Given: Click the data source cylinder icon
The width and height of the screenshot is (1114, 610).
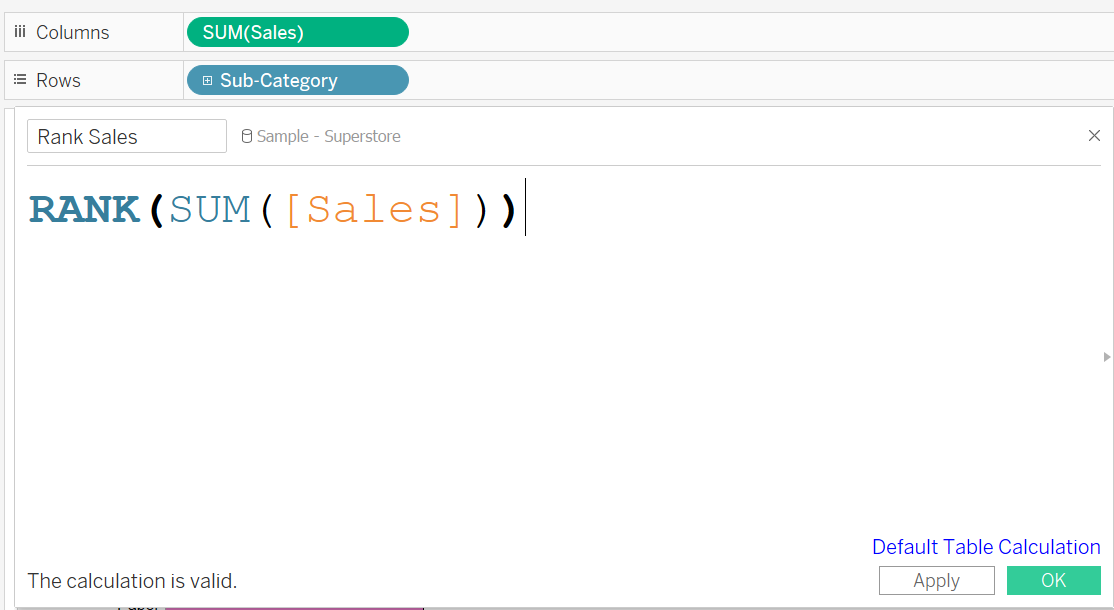Looking at the screenshot, I should coord(247,137).
